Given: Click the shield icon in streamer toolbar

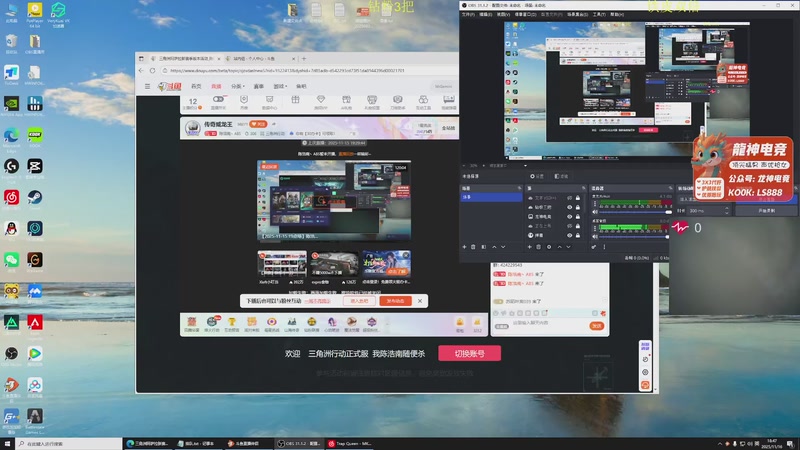Looking at the screenshot, I should (x=244, y=99).
